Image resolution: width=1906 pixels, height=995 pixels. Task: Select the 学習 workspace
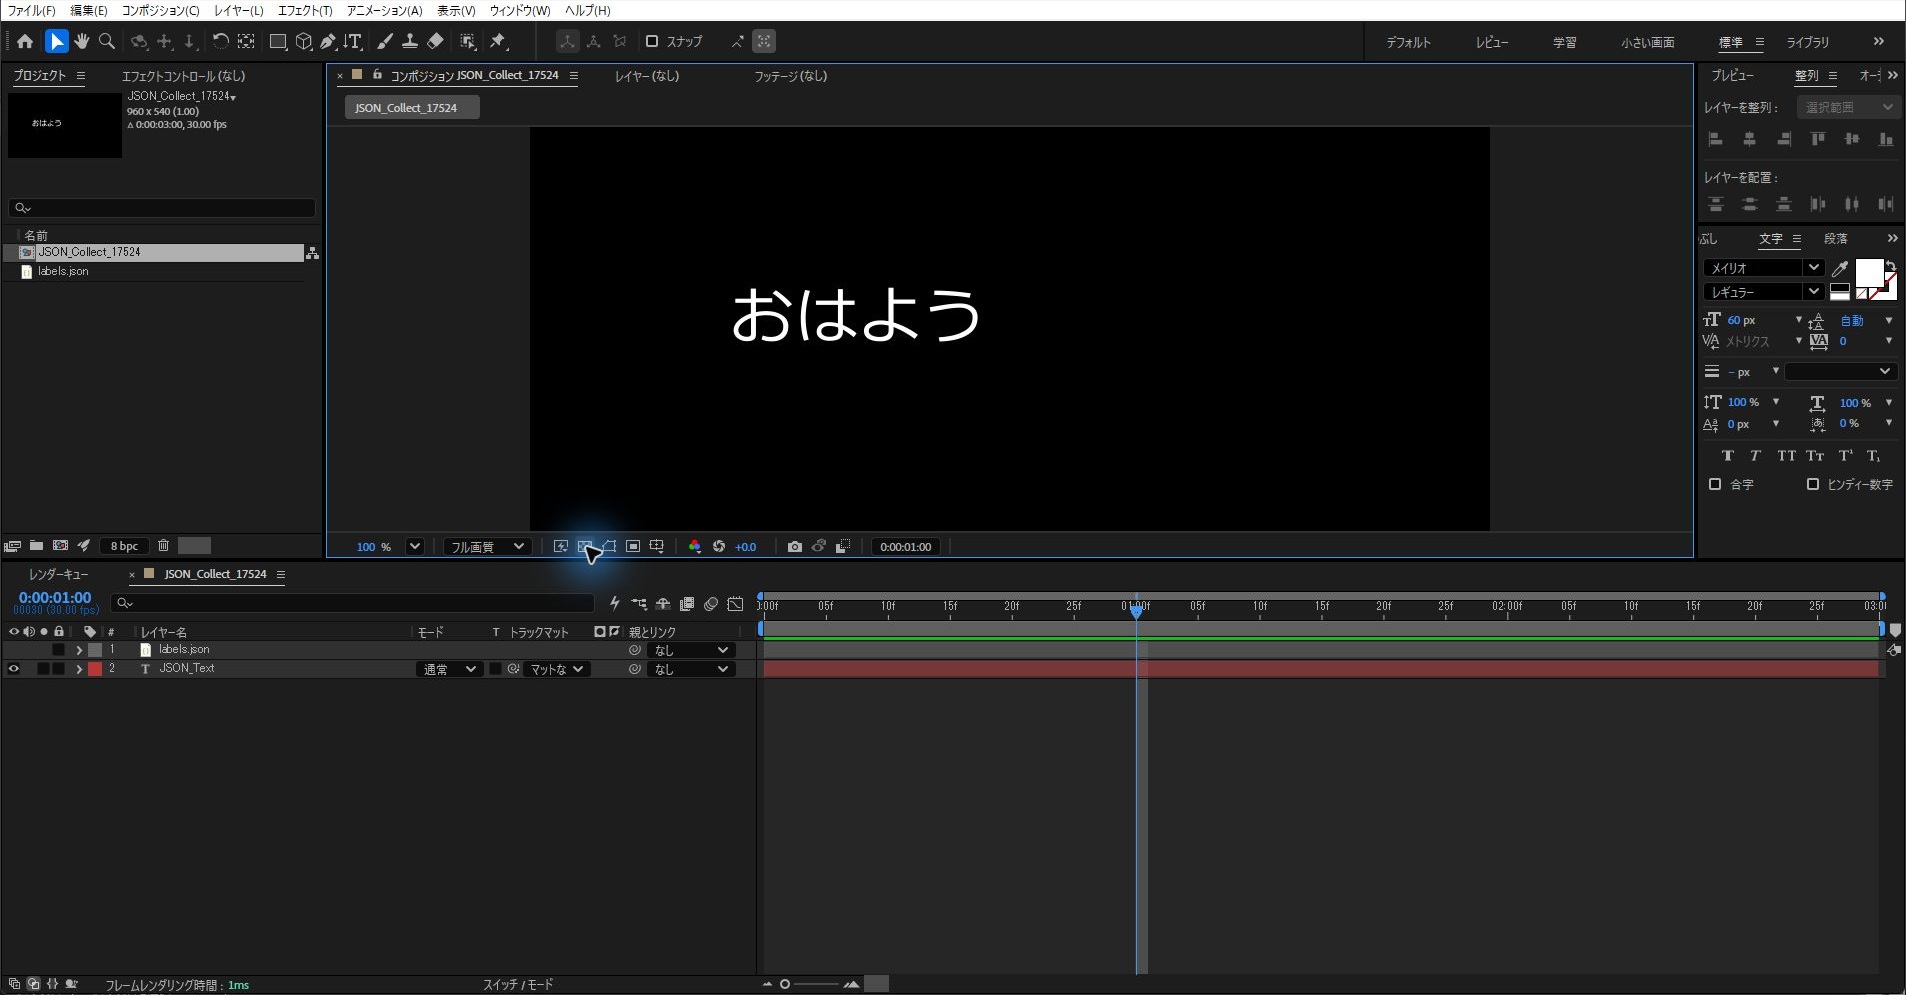1564,42
